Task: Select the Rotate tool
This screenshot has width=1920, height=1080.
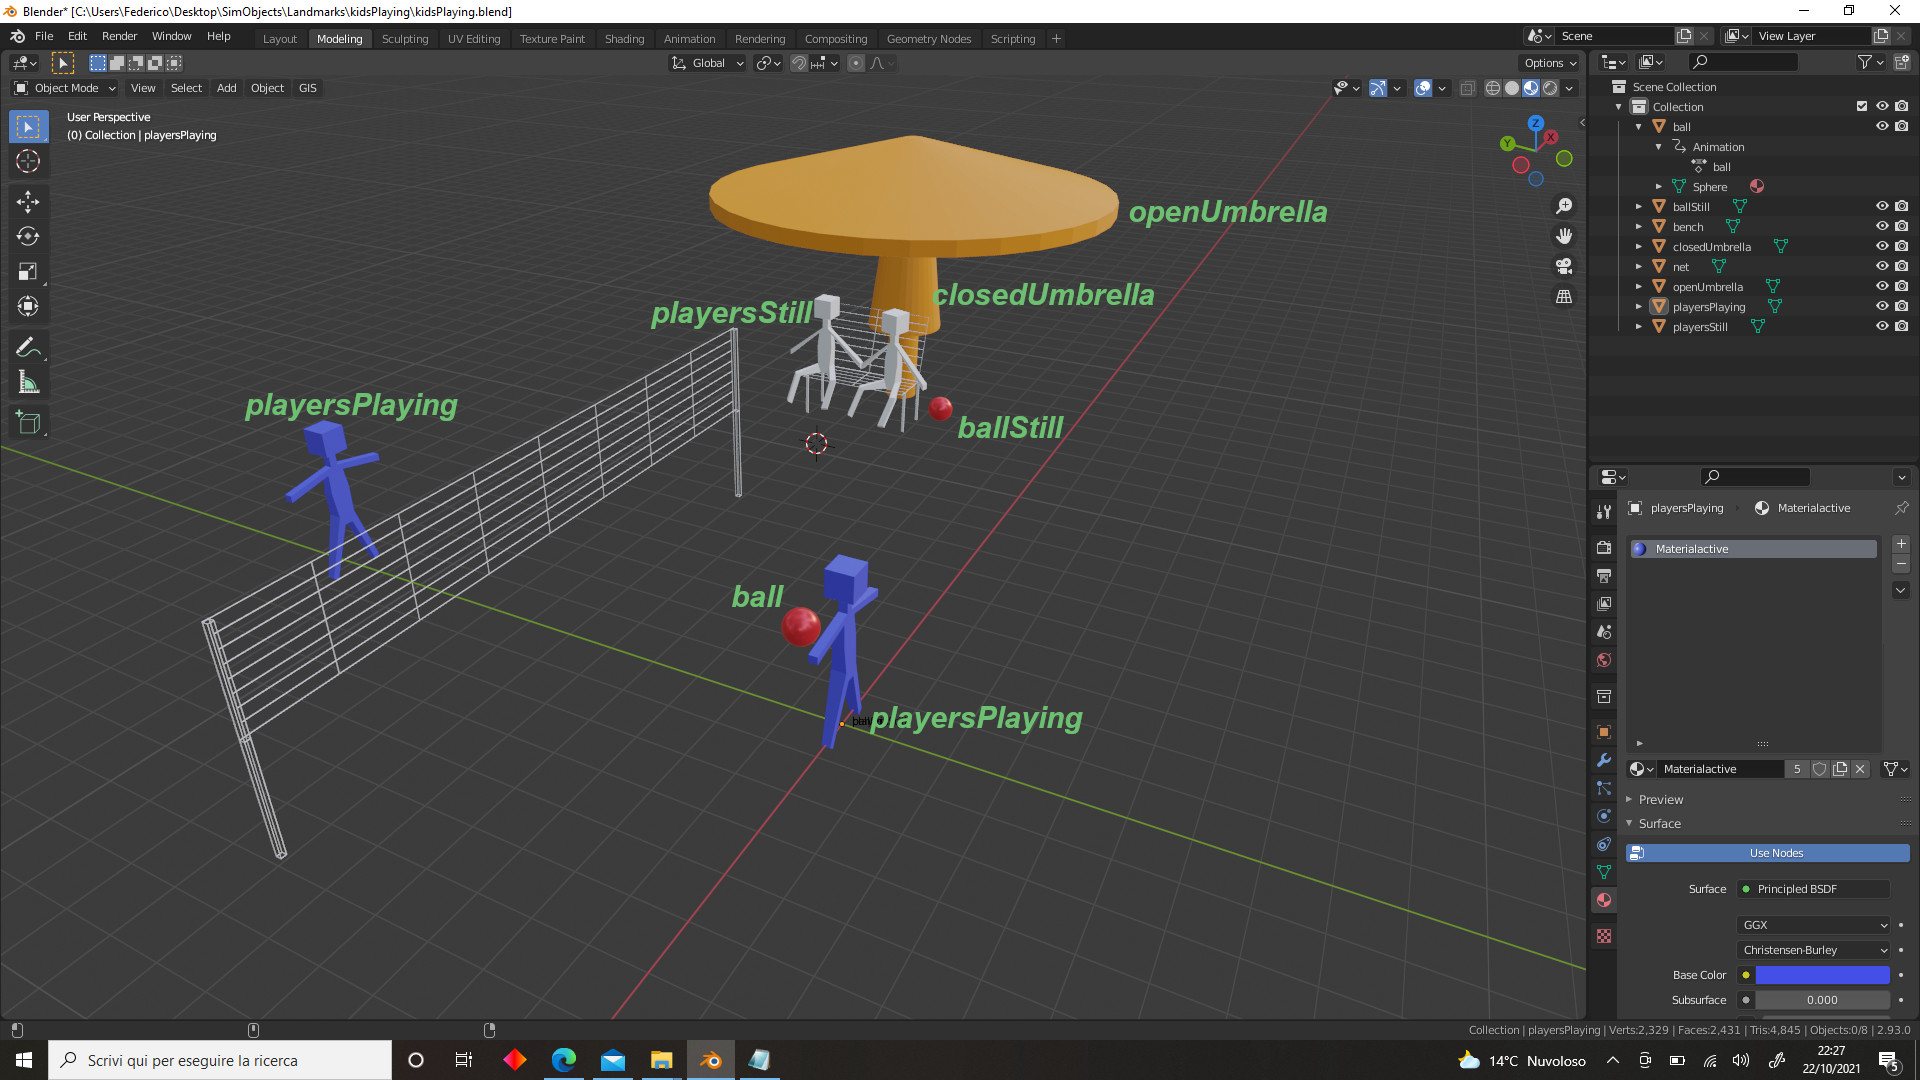Action: (x=28, y=237)
